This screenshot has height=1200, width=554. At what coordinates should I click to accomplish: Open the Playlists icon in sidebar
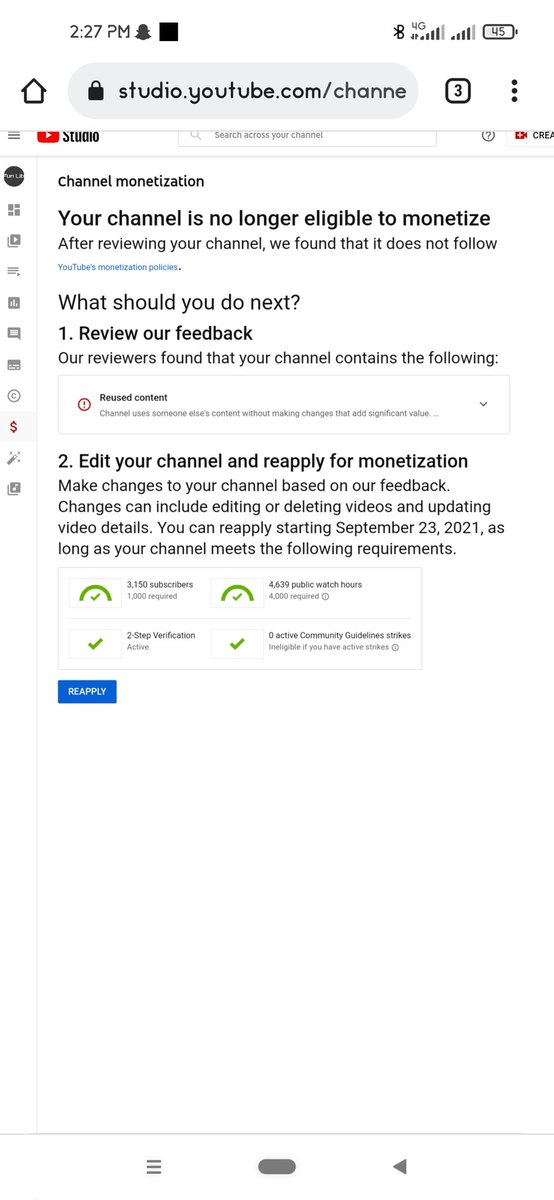click(14, 271)
